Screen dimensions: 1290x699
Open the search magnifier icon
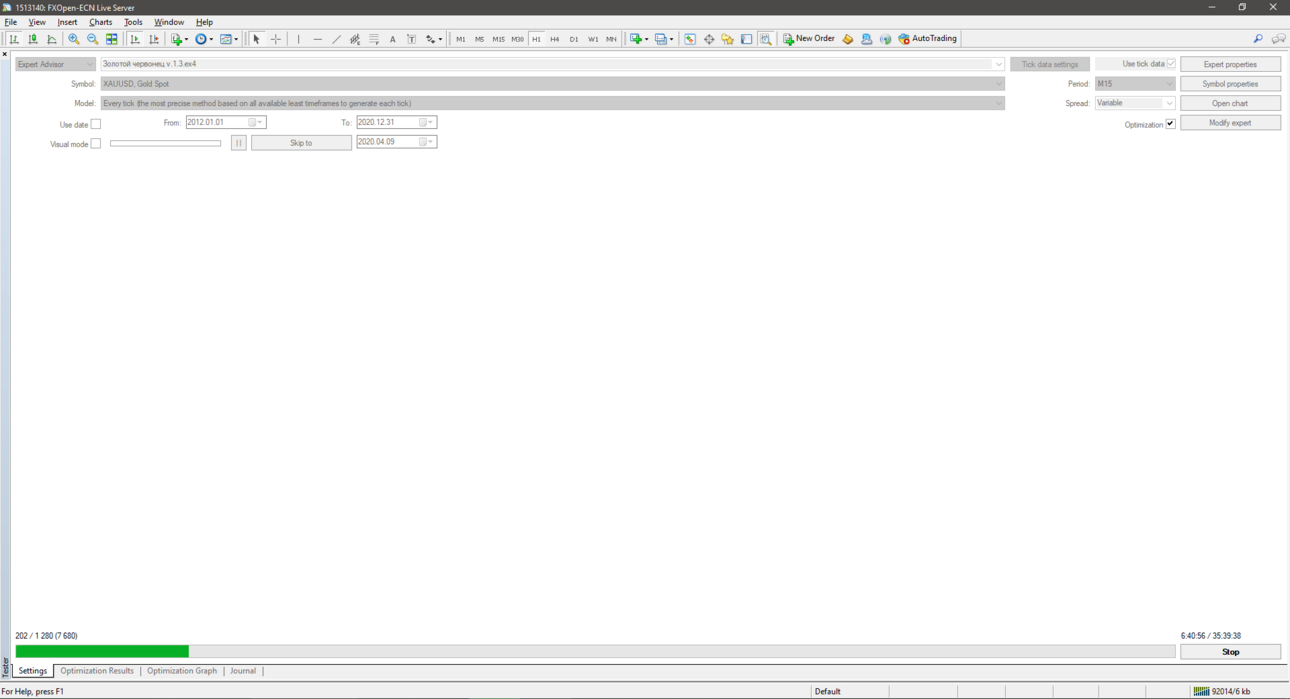(x=1258, y=39)
